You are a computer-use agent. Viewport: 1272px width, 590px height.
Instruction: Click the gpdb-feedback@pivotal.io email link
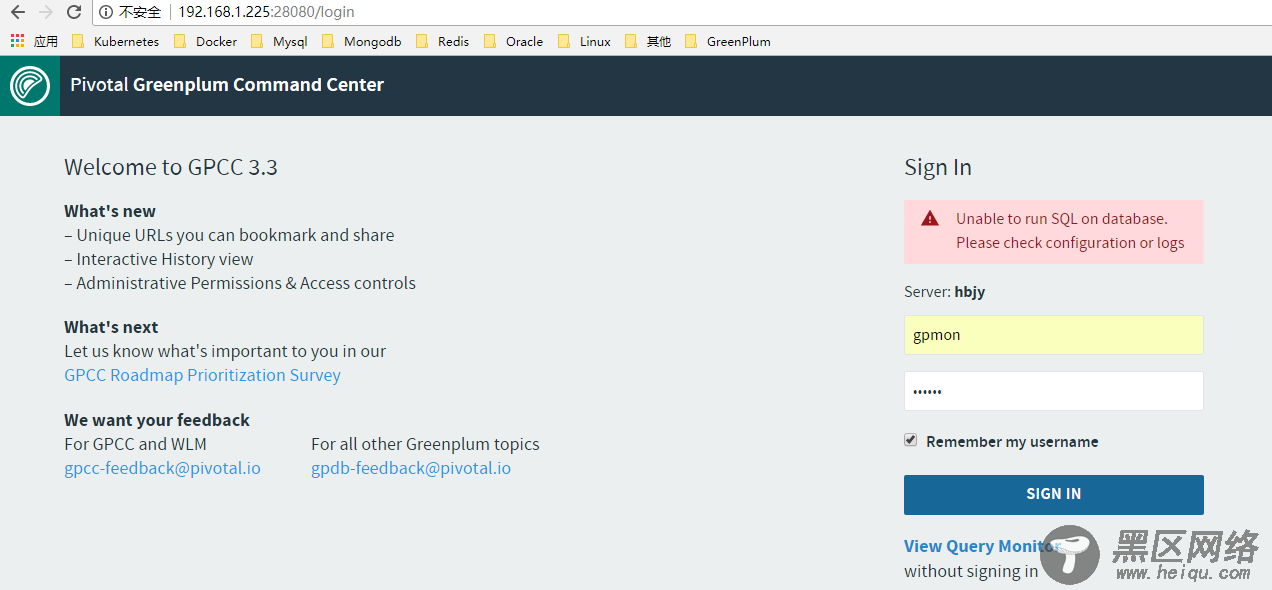pos(411,468)
